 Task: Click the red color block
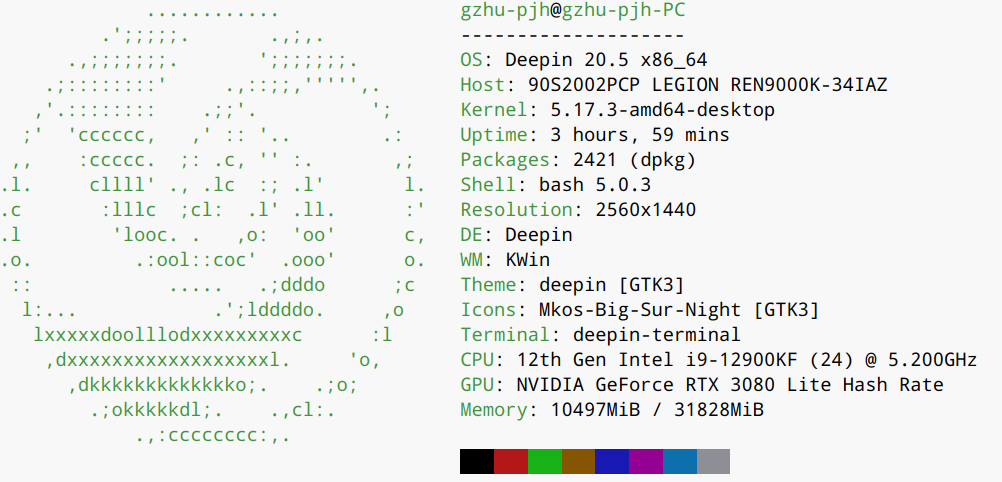[x=511, y=462]
